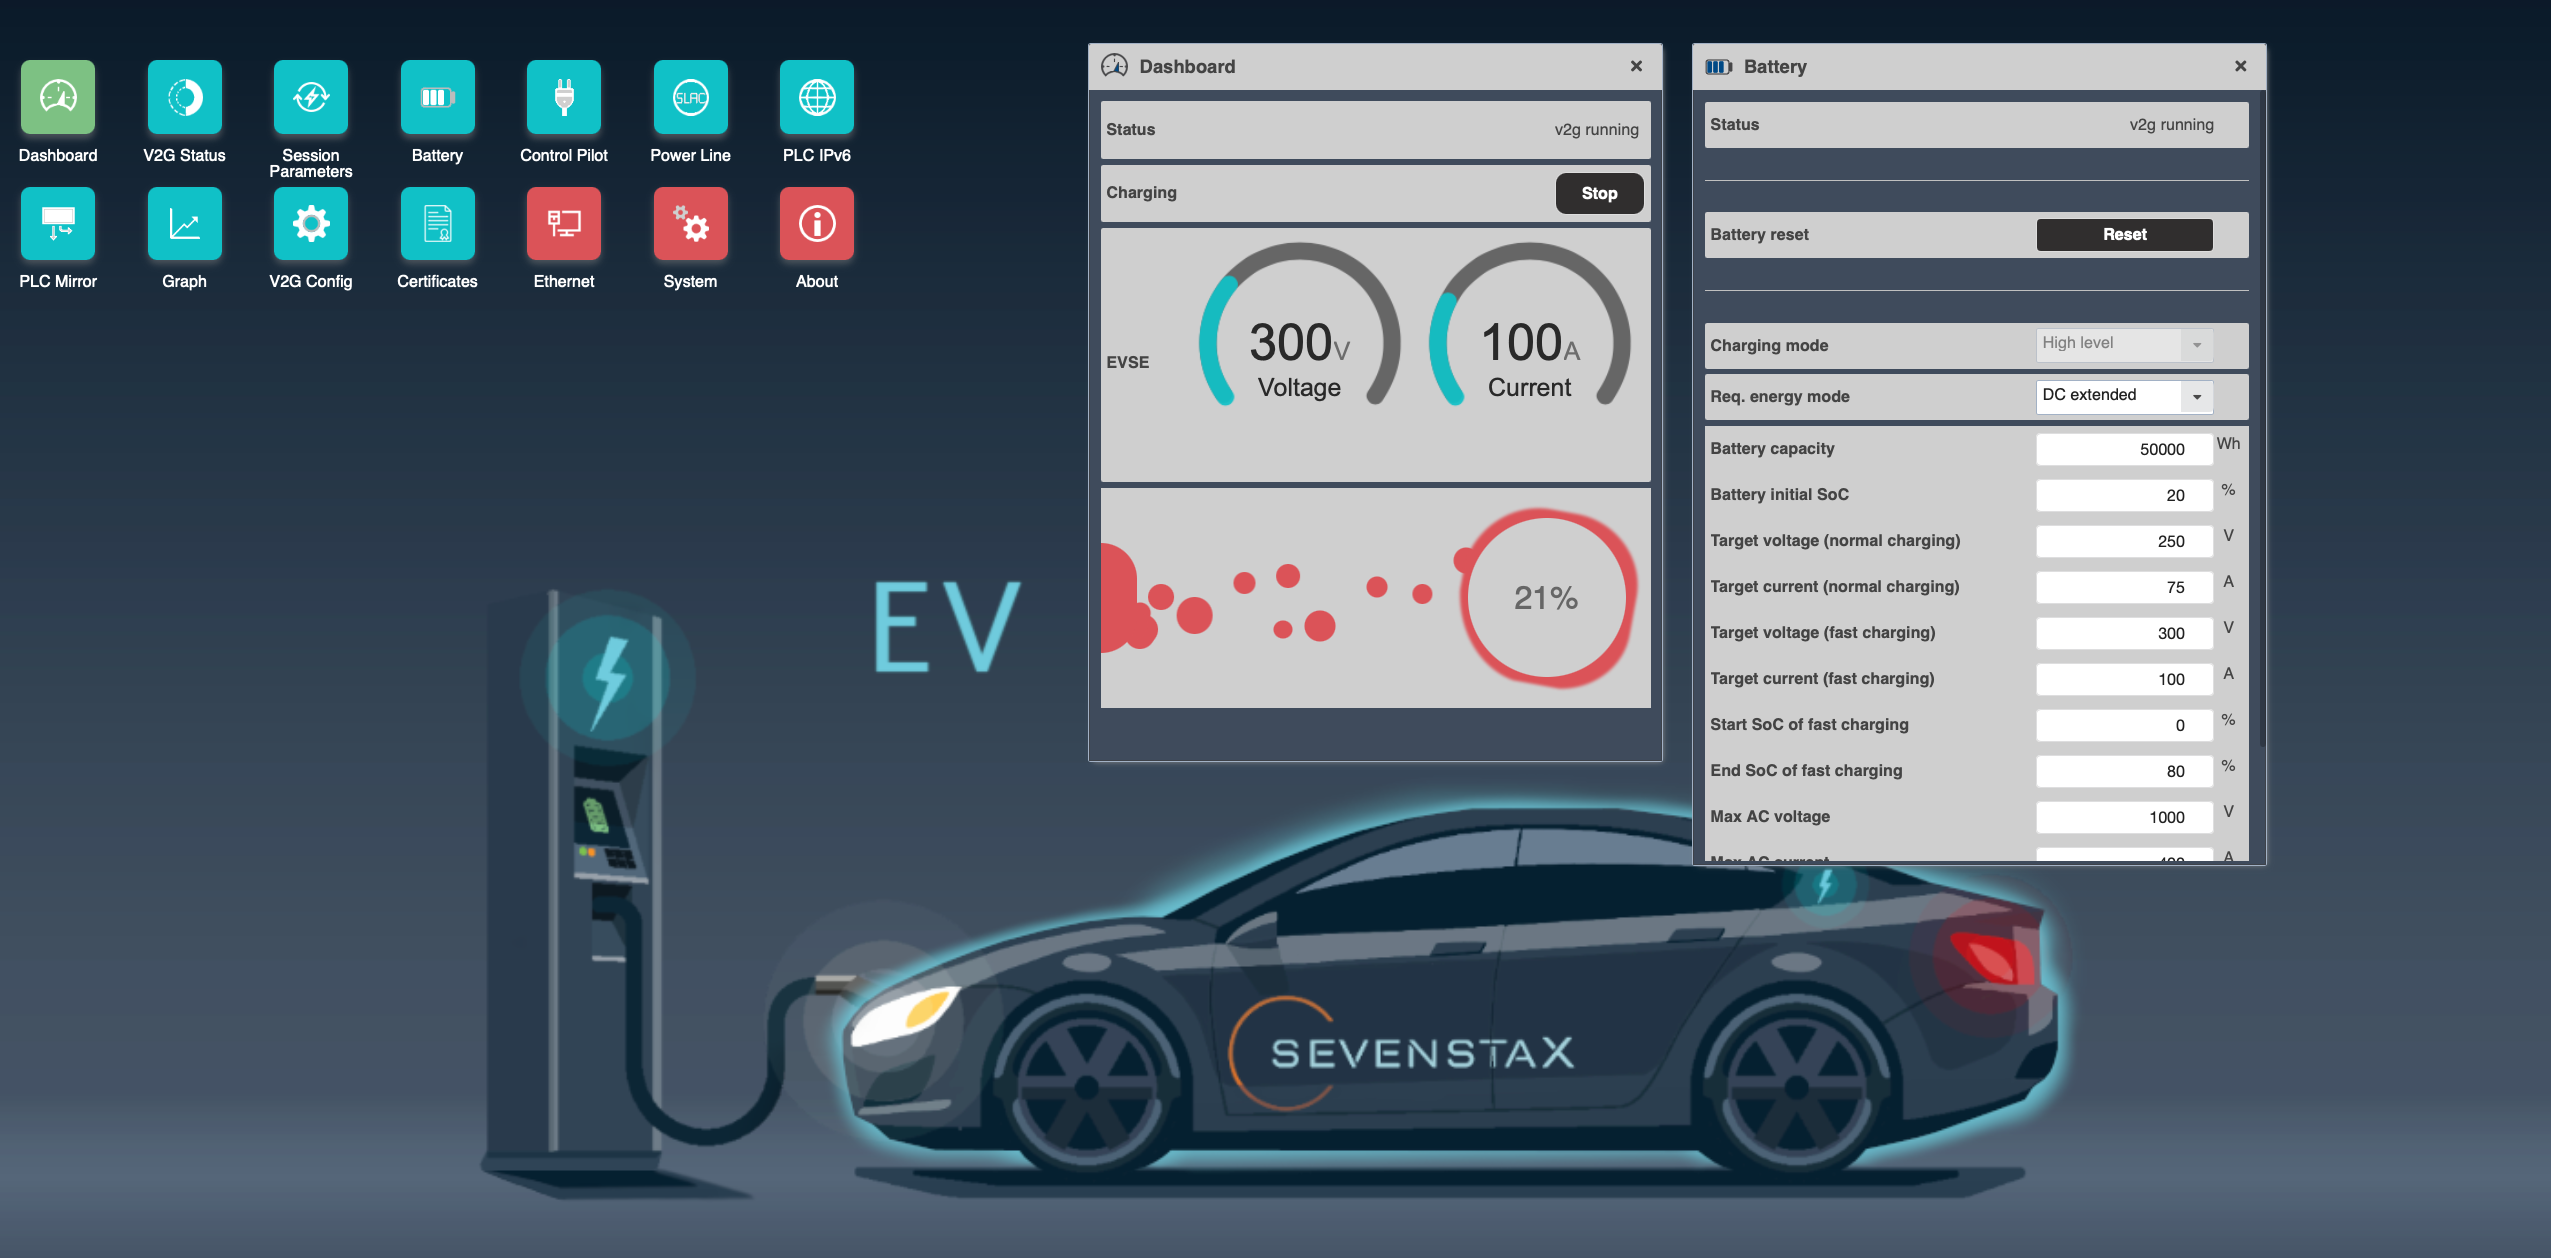Close the Battery panel
The height and width of the screenshot is (1258, 2551).
(x=2240, y=66)
